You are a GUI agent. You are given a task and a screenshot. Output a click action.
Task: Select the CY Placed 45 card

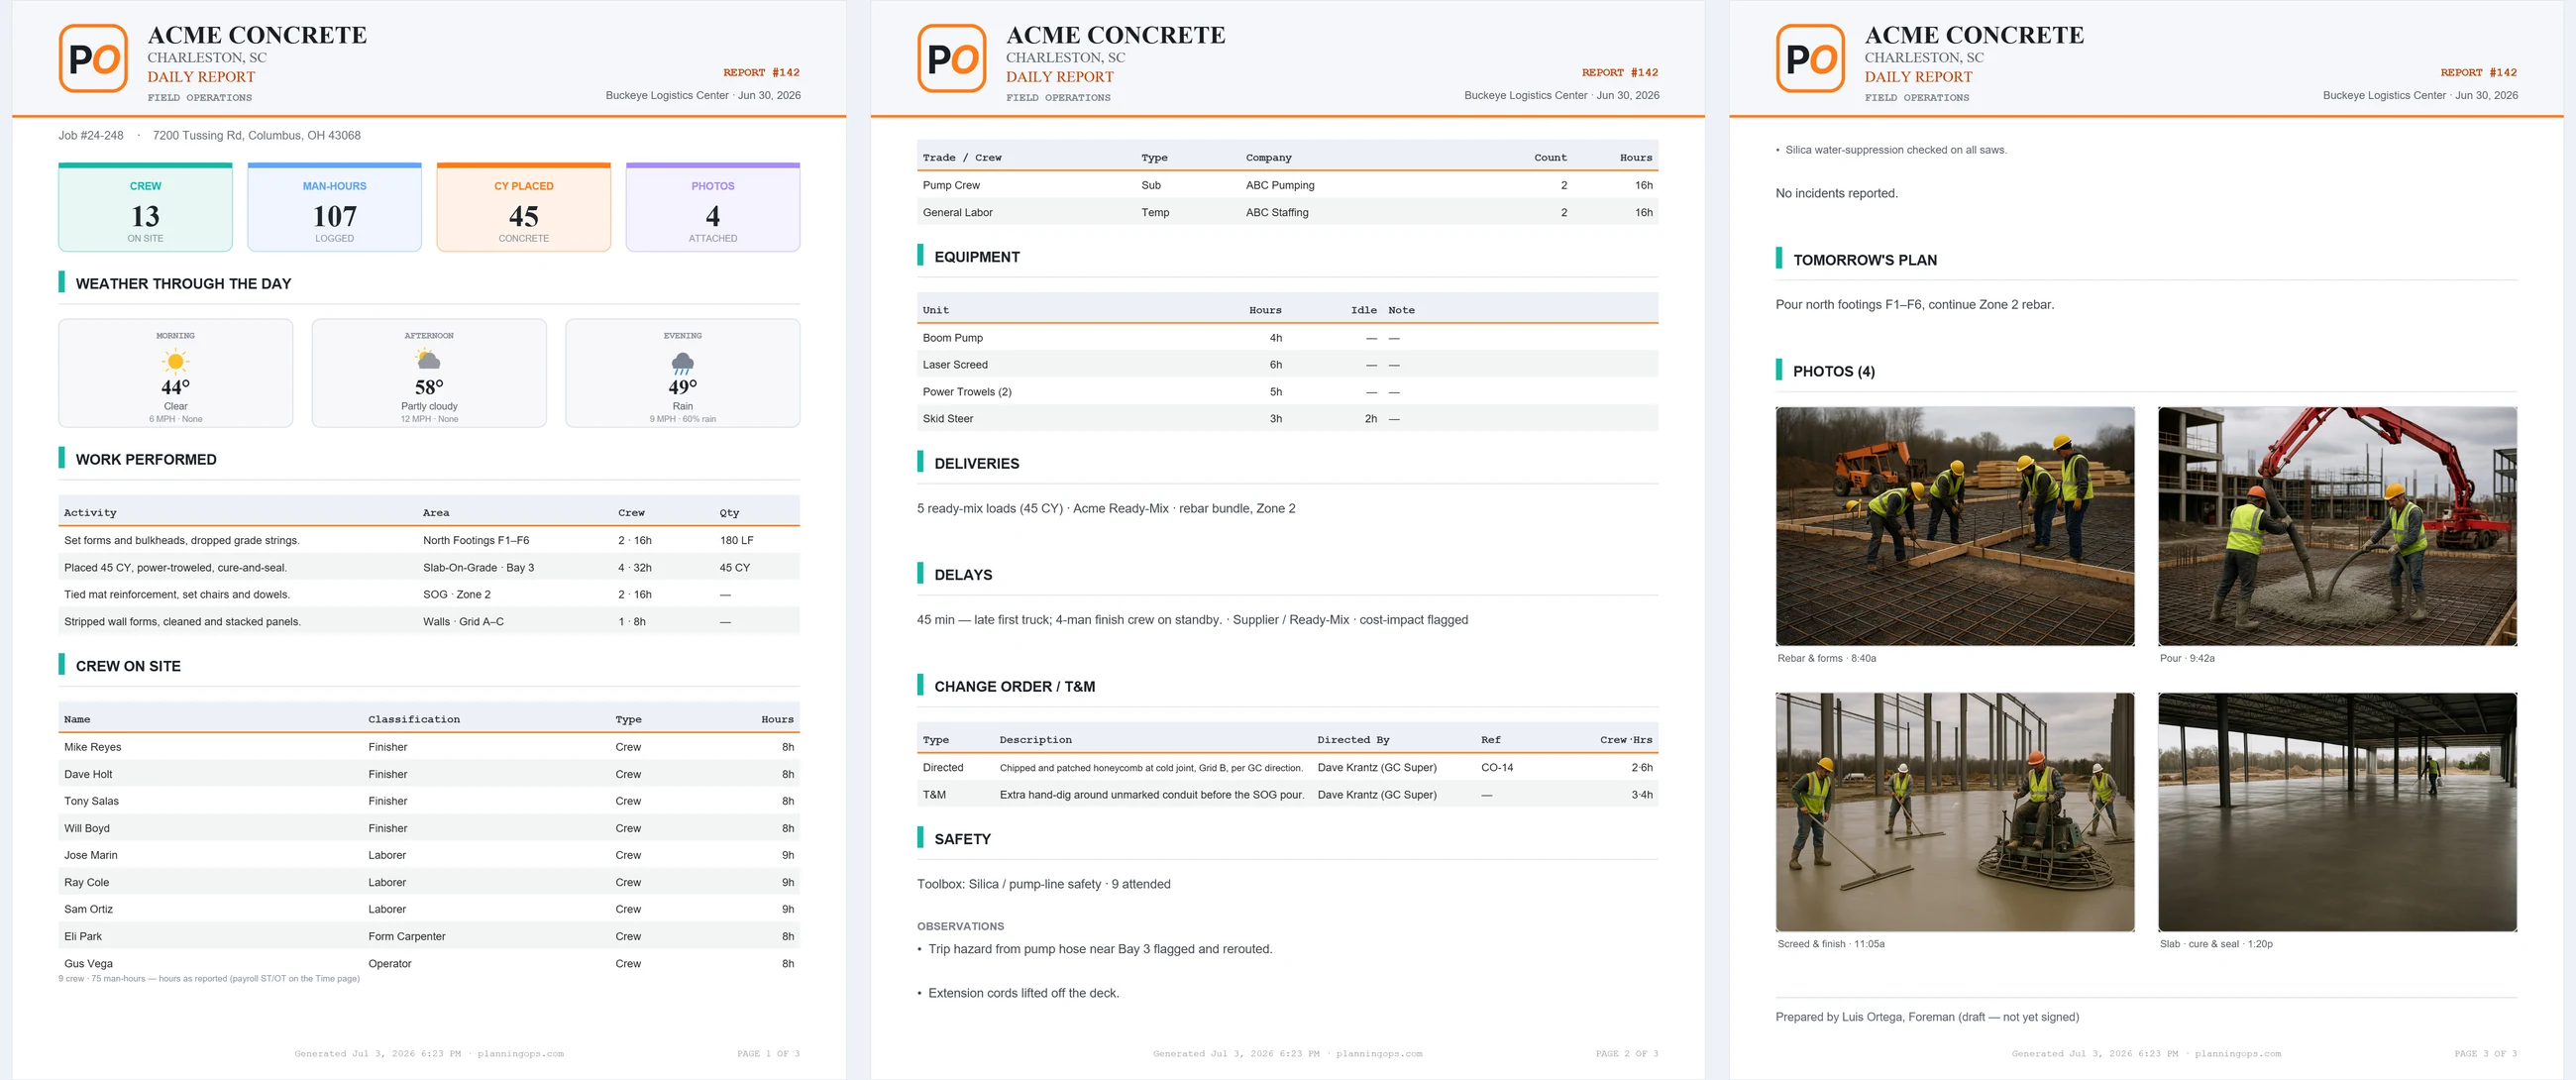523,207
